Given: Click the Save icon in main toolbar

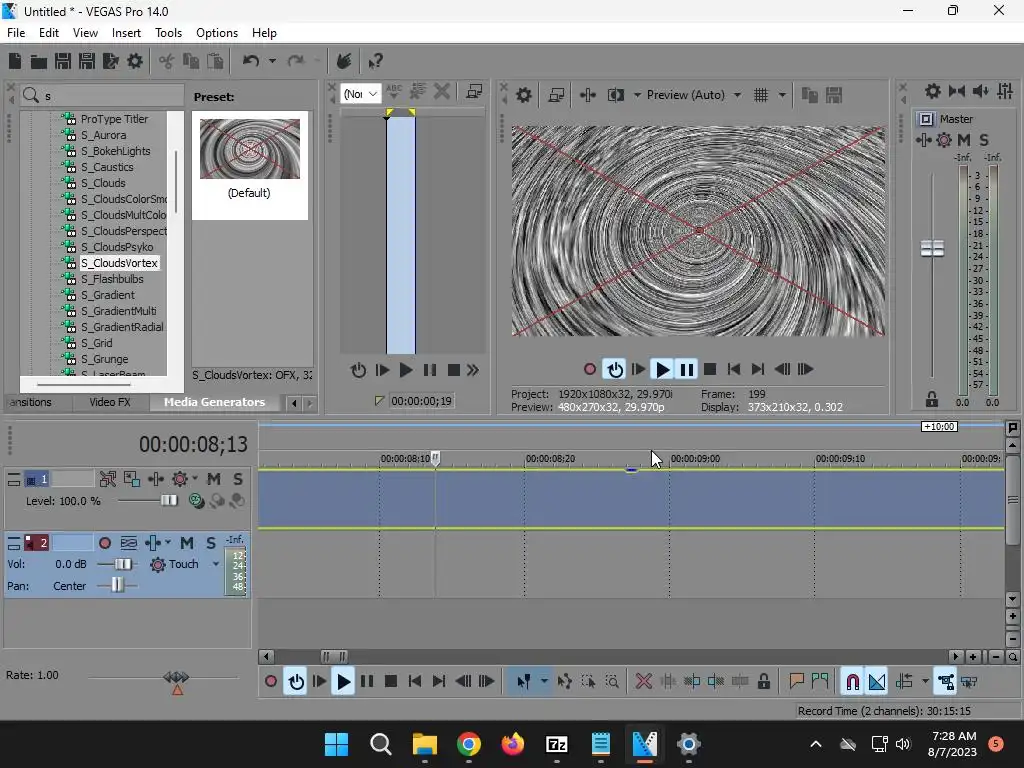Looking at the screenshot, I should tap(63, 61).
